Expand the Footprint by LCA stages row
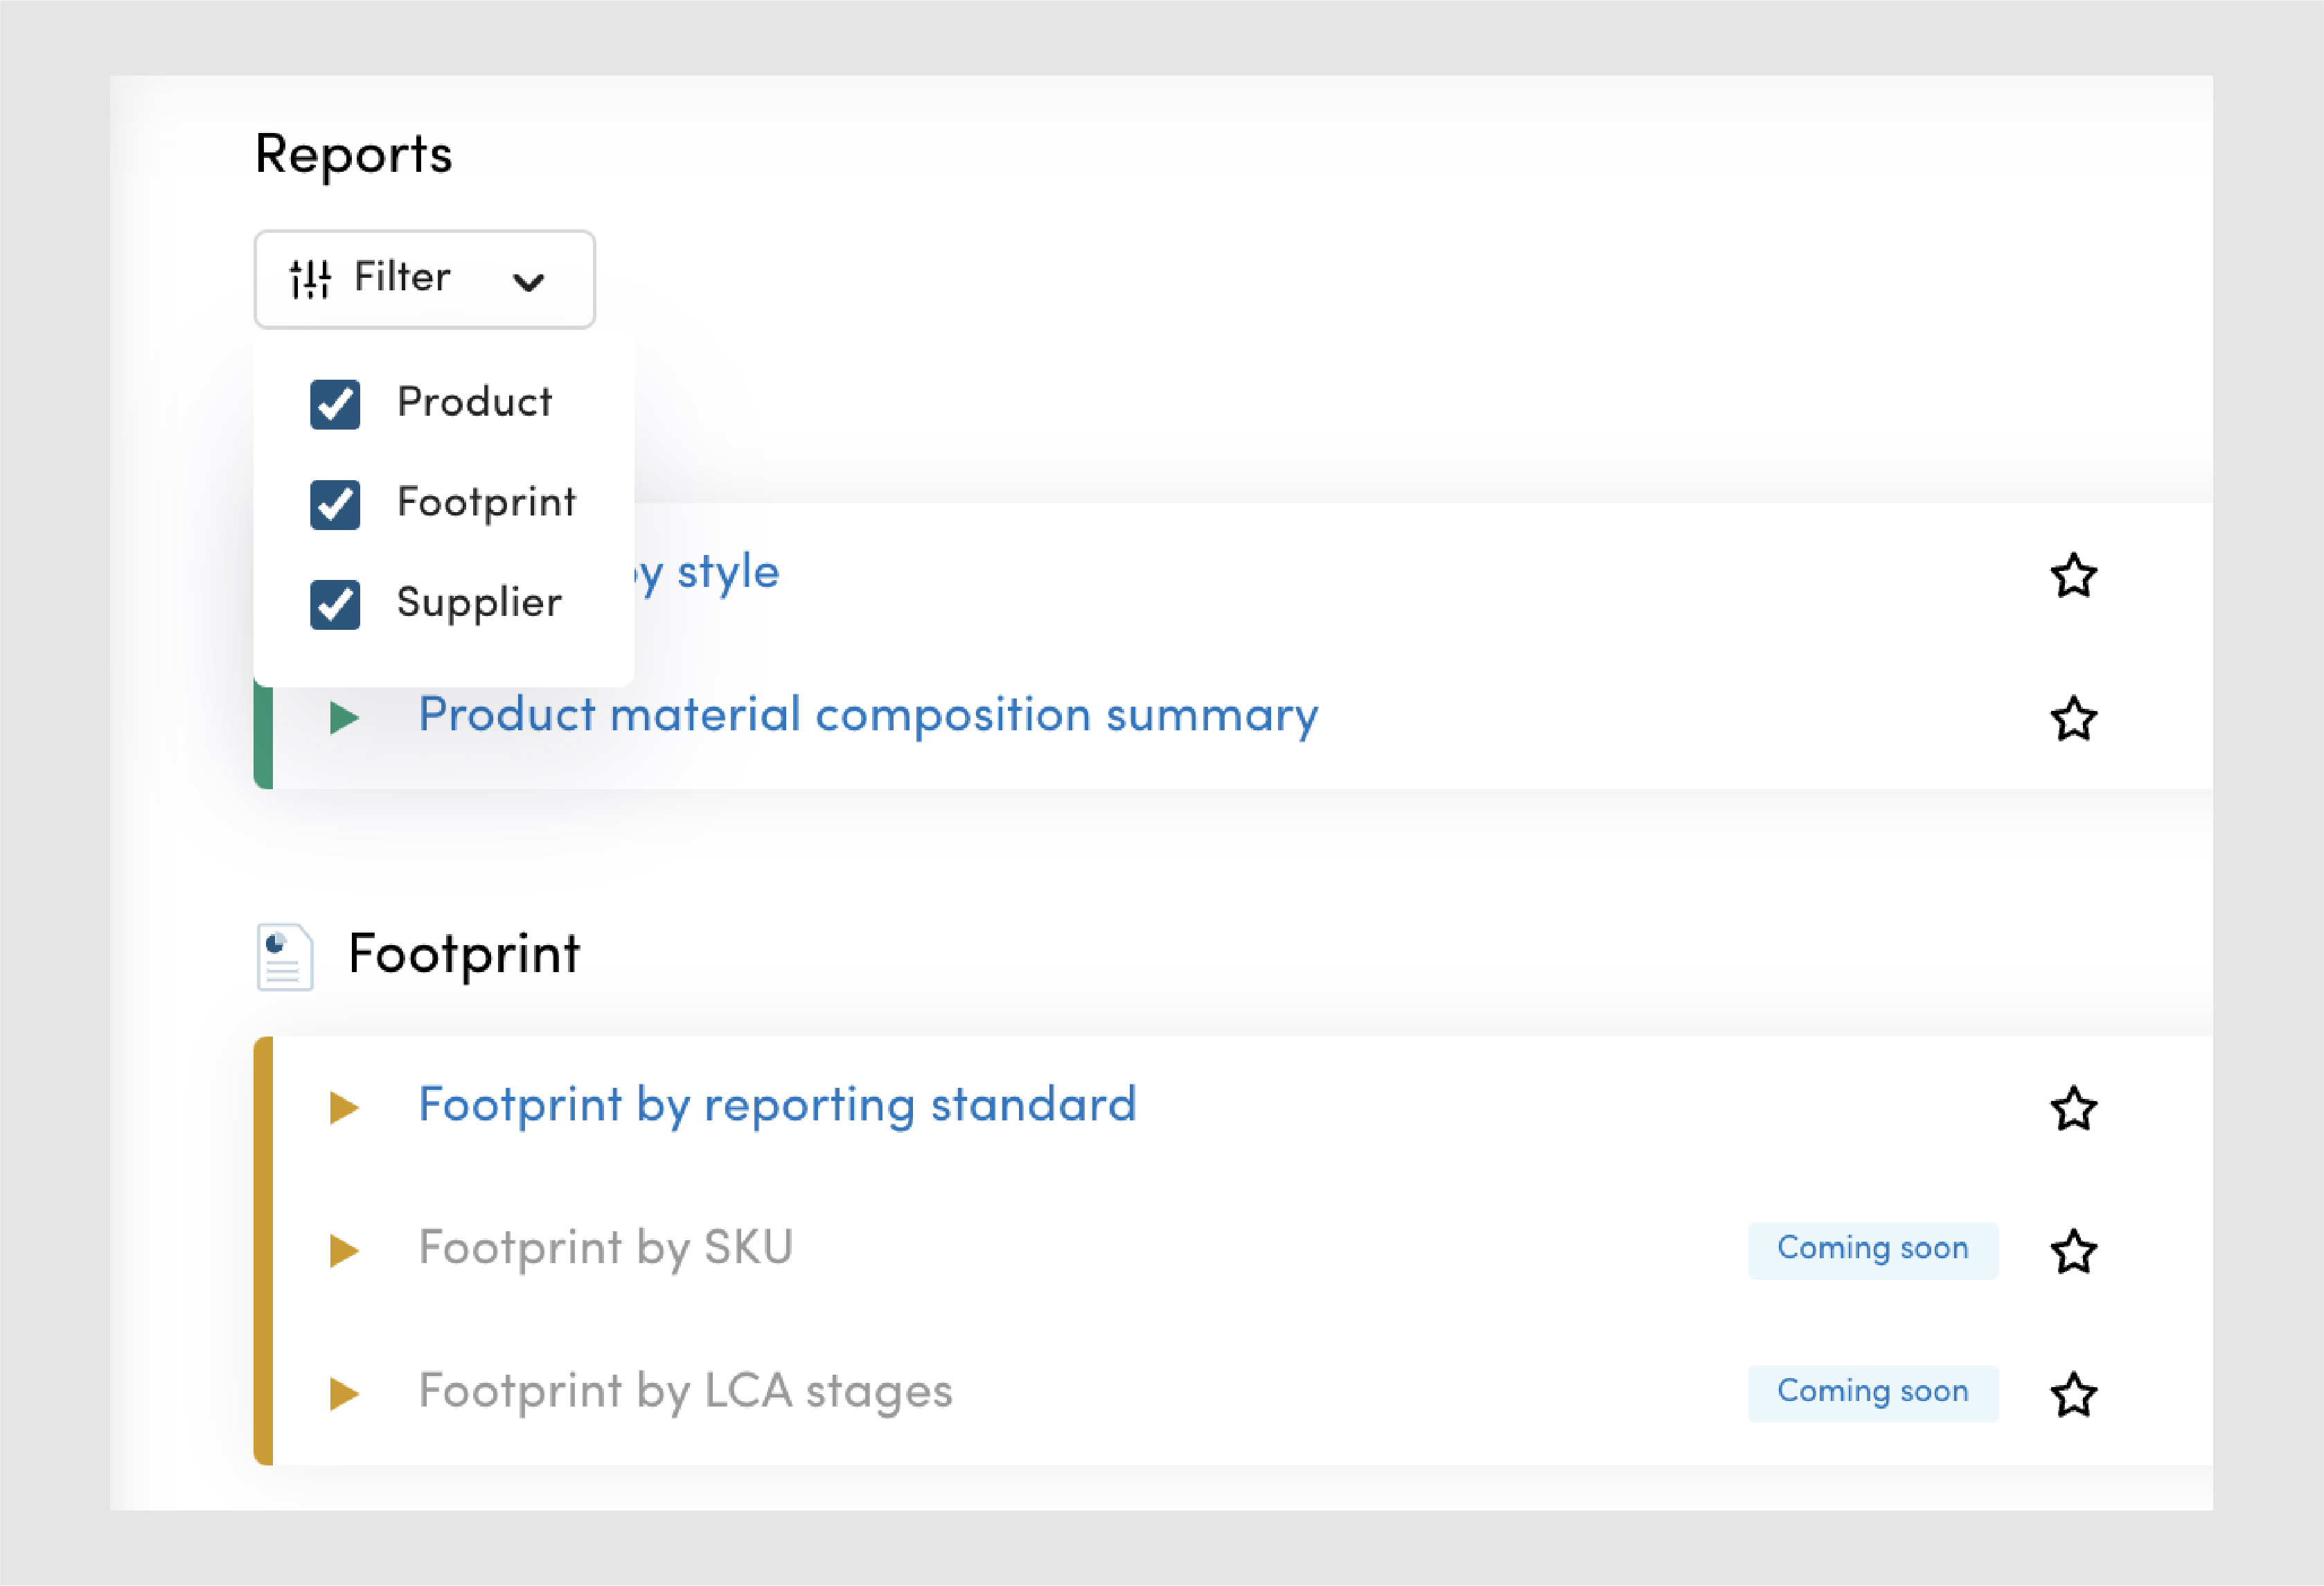Viewport: 2324px width, 1586px height. (x=344, y=1393)
